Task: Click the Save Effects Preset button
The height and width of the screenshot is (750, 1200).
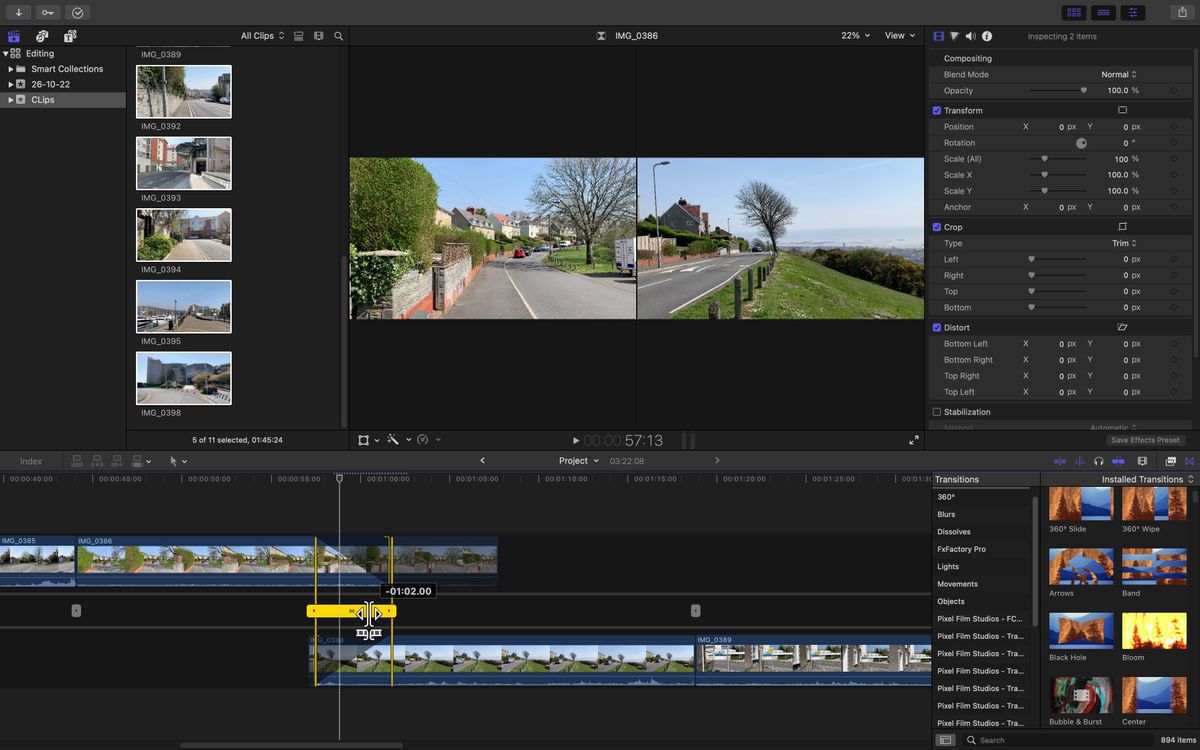Action: click(1145, 439)
